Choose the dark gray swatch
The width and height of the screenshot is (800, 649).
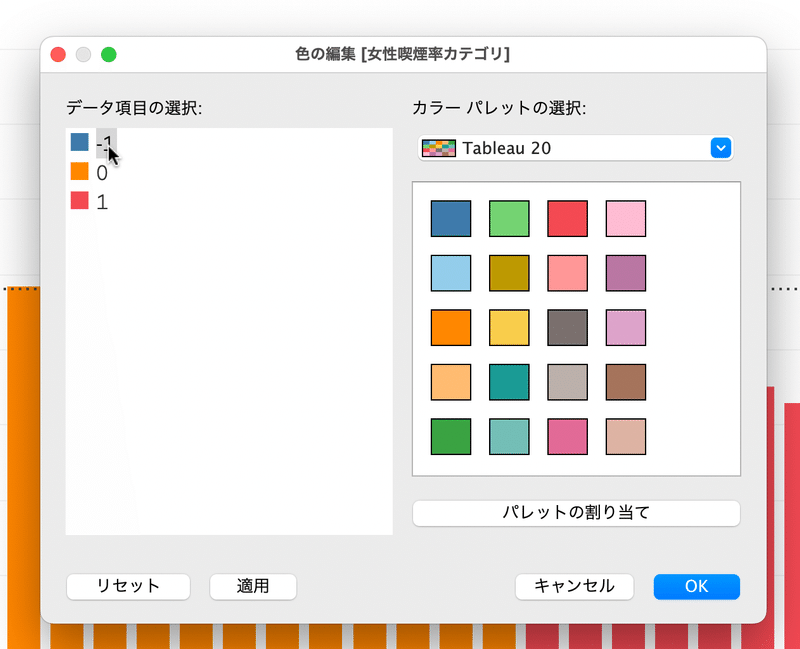click(x=567, y=328)
